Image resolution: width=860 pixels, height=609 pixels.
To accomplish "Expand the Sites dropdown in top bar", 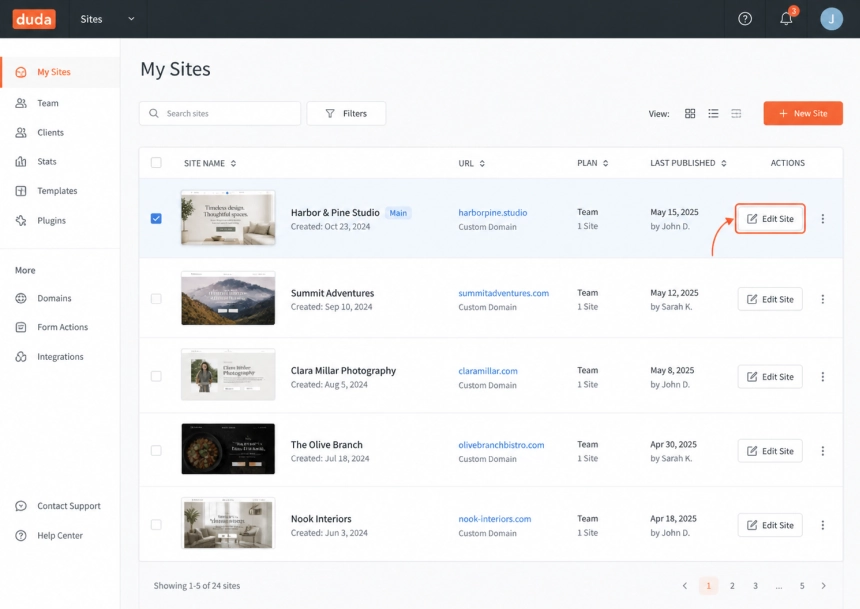I will pos(108,19).
